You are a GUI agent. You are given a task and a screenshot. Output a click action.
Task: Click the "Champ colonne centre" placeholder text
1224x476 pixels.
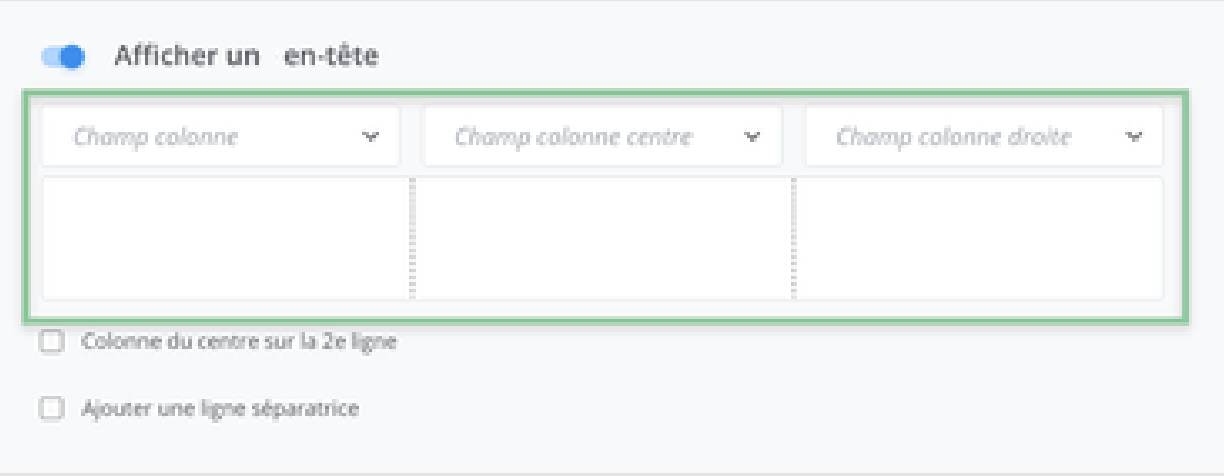pyautogui.click(x=573, y=137)
